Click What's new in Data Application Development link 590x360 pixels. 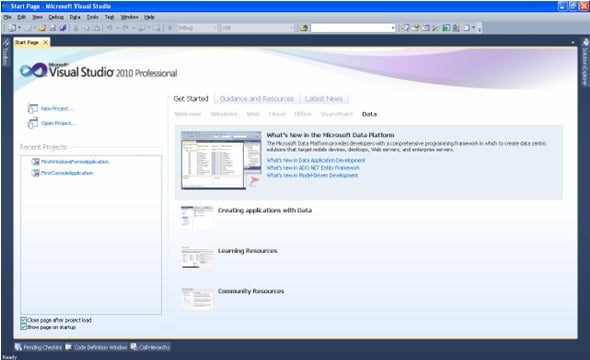(316, 160)
